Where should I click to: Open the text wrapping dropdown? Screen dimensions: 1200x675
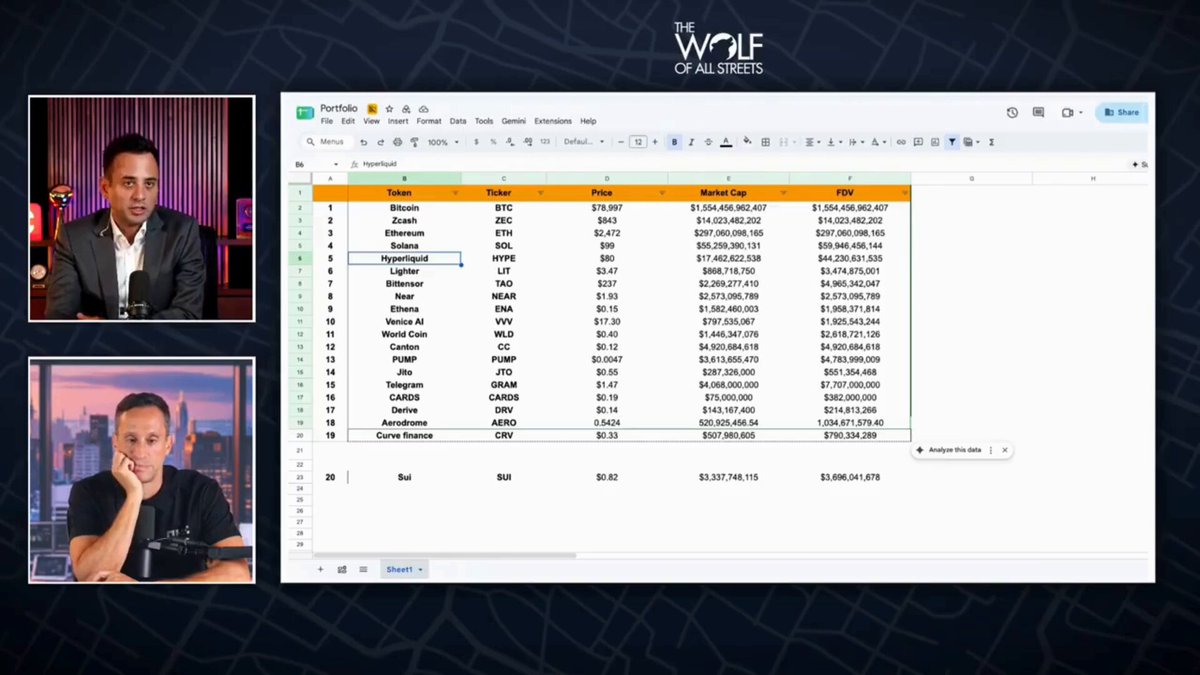pos(855,142)
